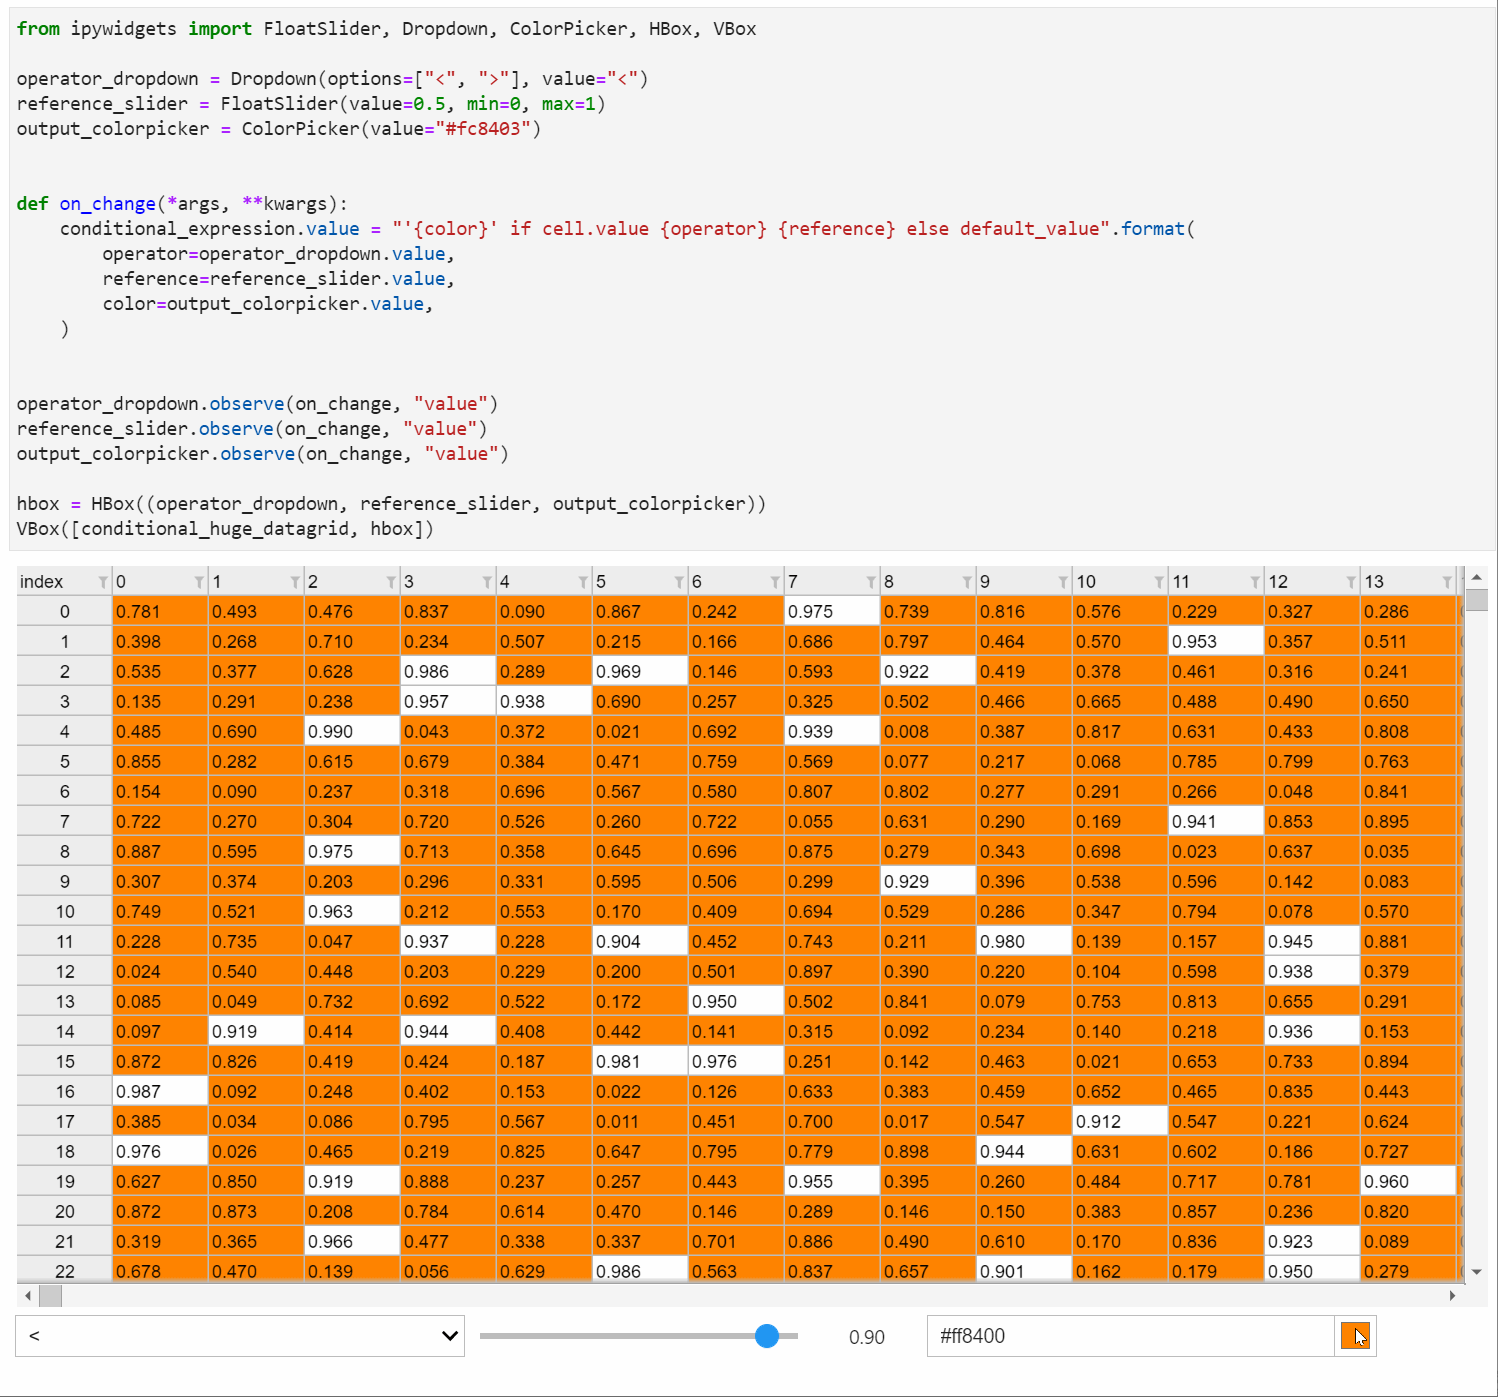Select cell 0.957 in row 3
Viewport: 1498px width, 1397px height.
448,701
